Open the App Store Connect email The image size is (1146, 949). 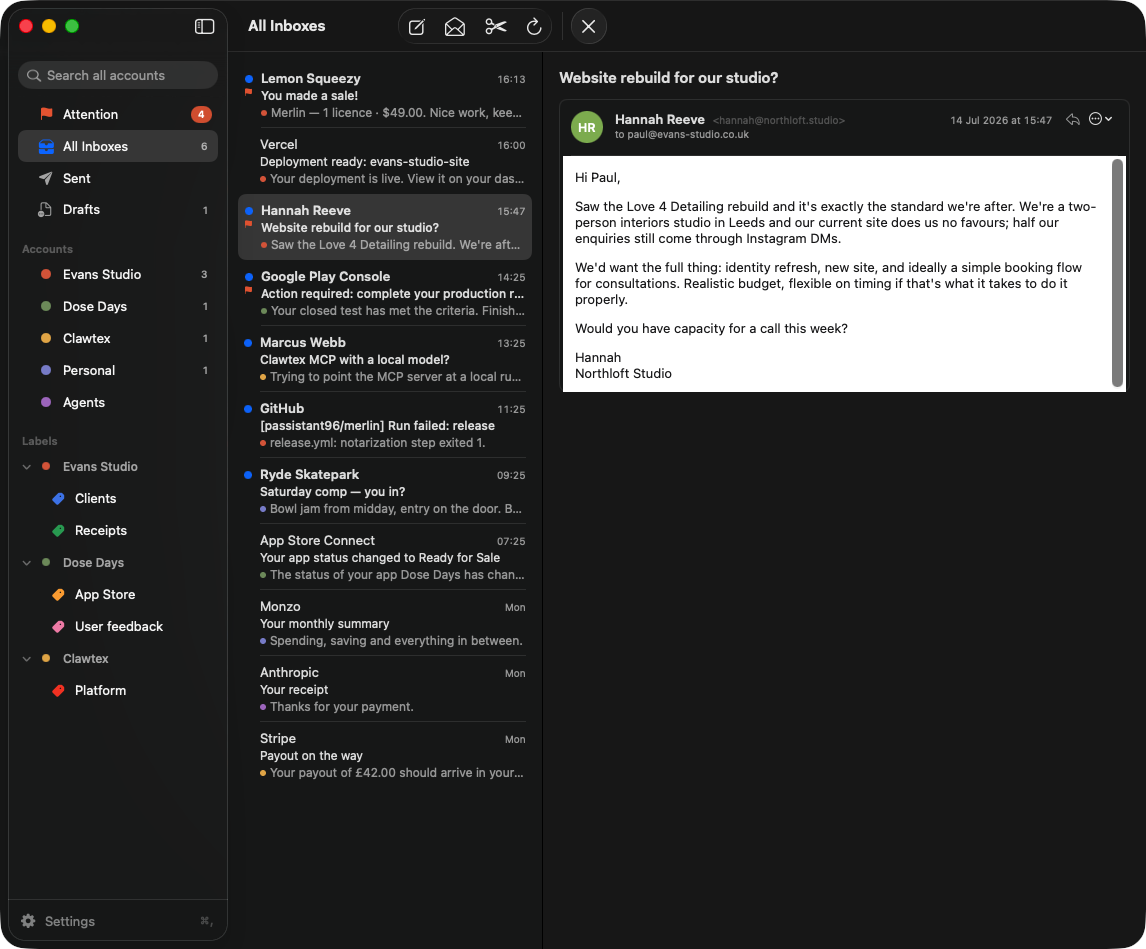coord(385,557)
